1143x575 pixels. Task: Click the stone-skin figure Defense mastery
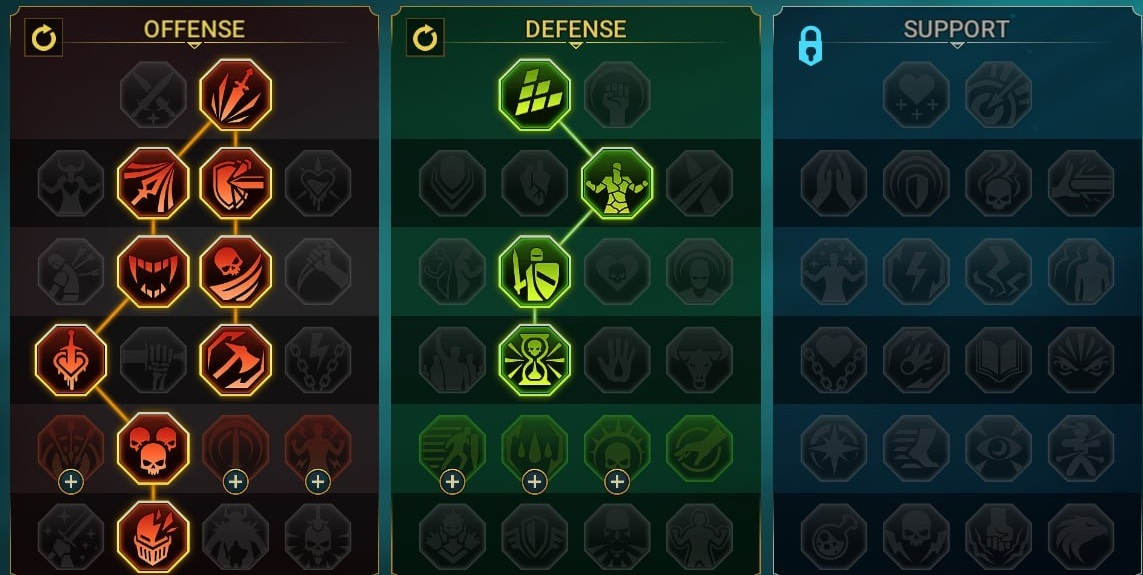coord(617,182)
